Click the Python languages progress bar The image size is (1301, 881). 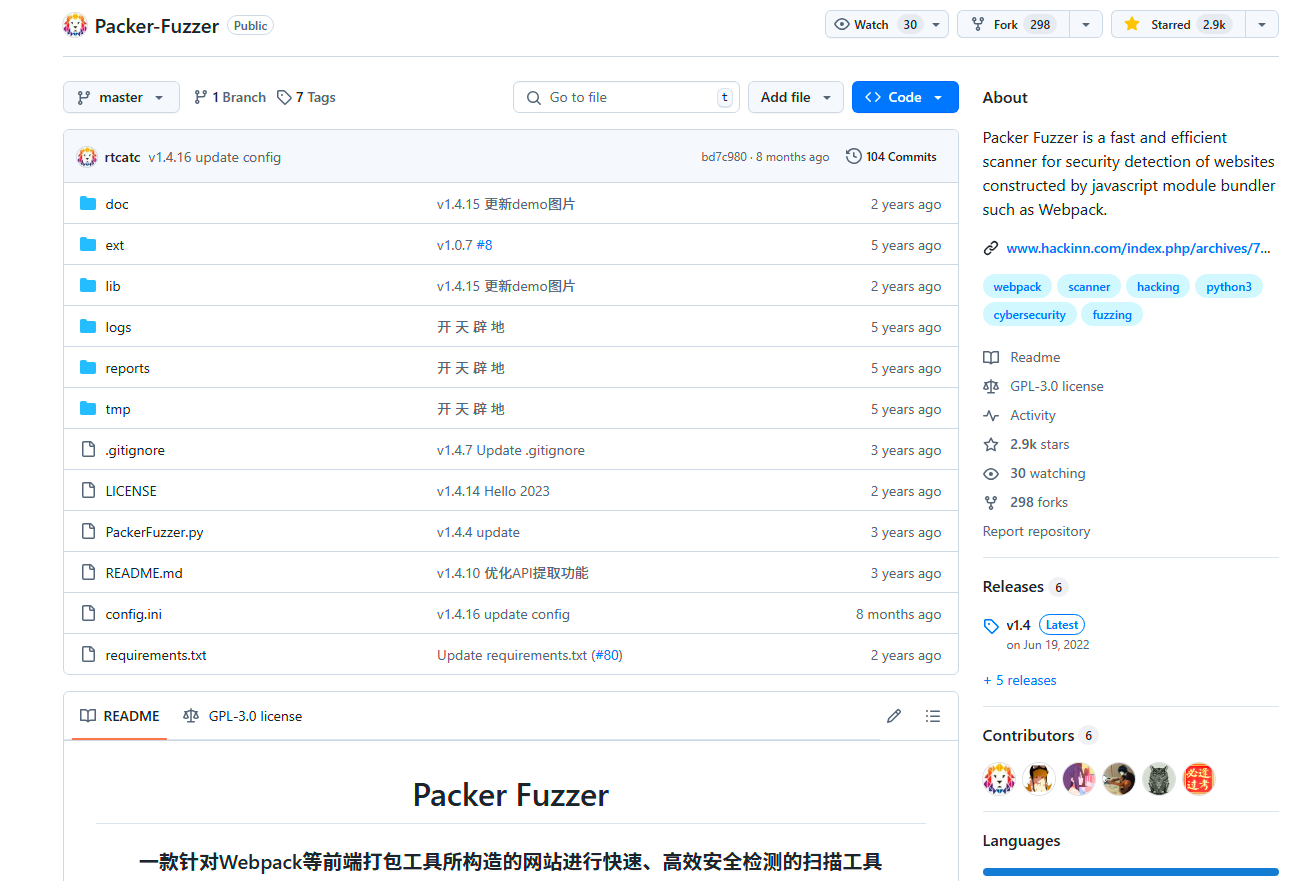coord(1130,872)
